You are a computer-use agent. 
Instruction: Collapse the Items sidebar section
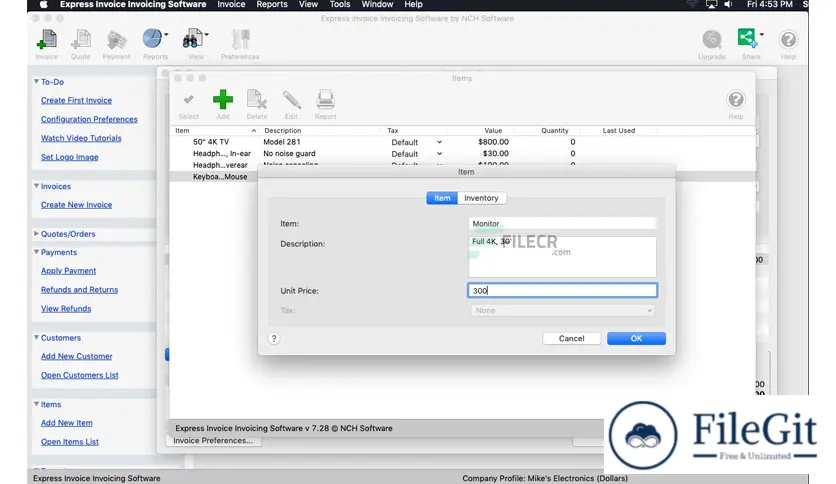point(36,404)
